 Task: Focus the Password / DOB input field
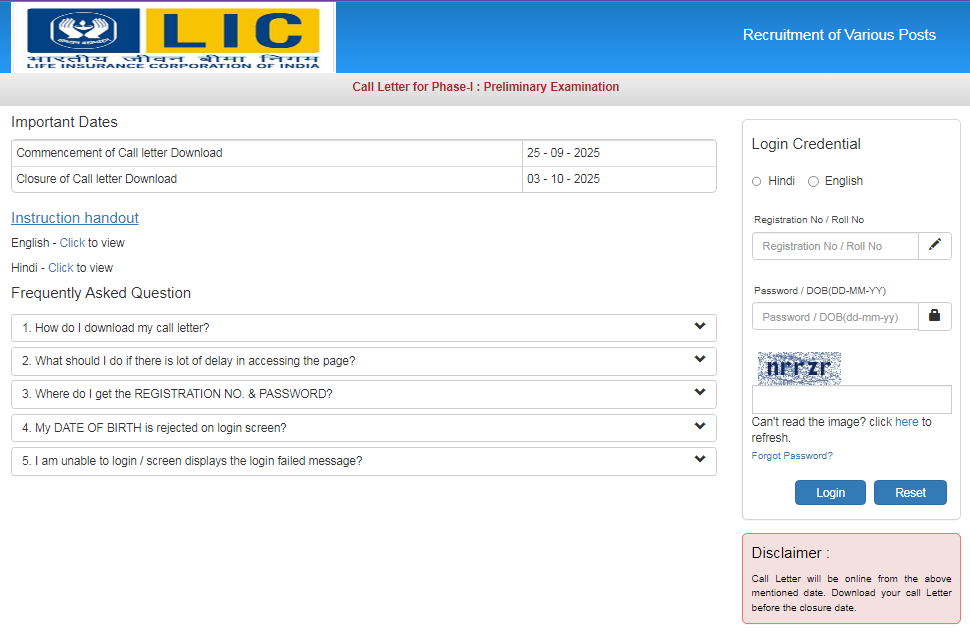[835, 317]
